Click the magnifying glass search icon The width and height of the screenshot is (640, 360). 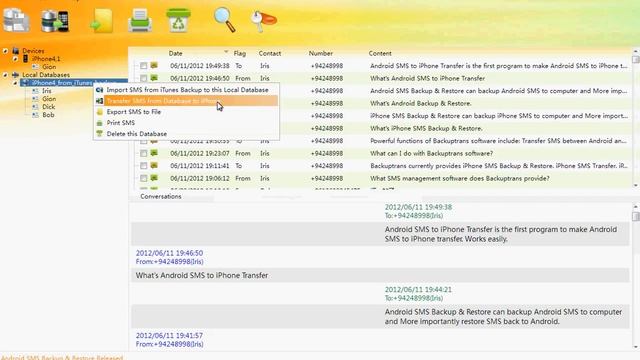225,20
